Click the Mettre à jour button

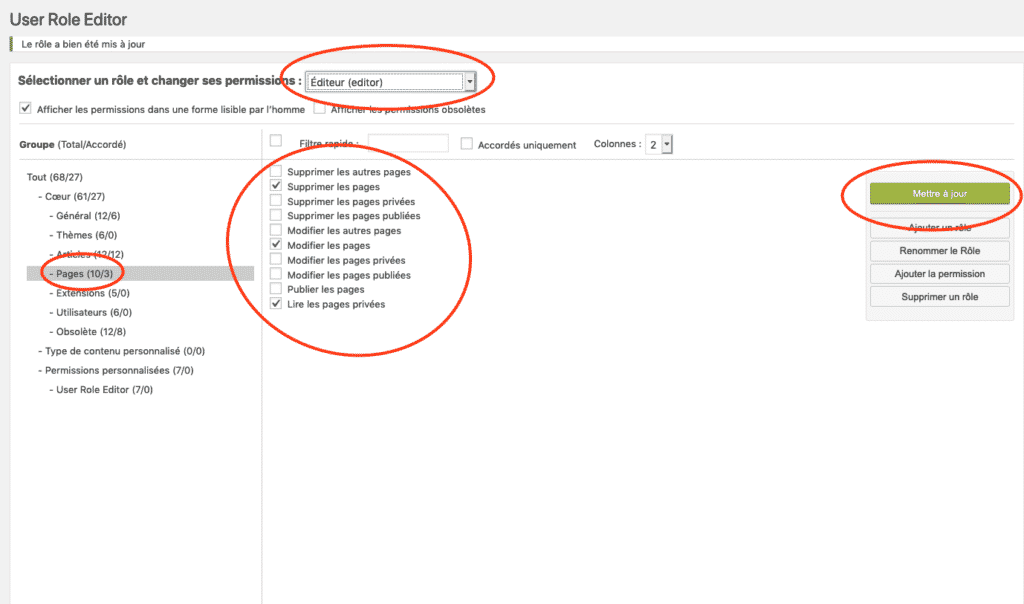pos(938,194)
